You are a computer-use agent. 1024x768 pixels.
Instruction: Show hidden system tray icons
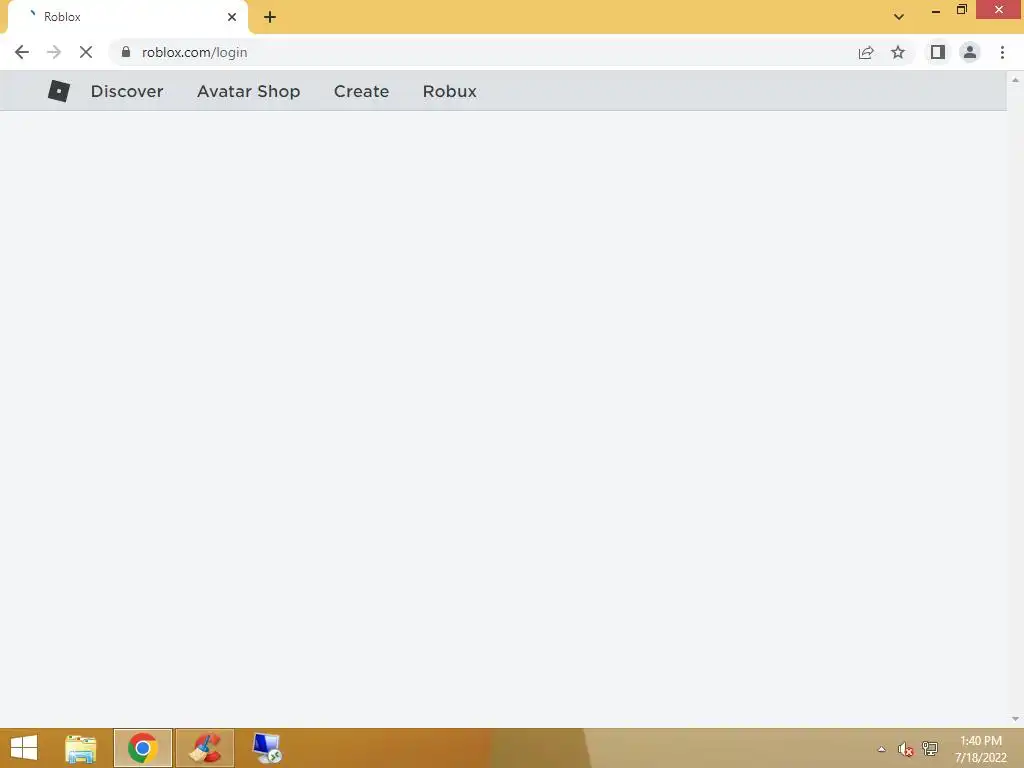point(882,749)
